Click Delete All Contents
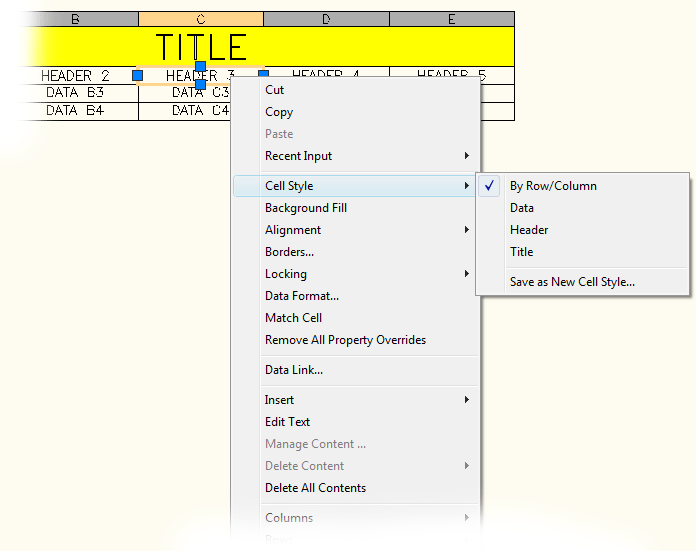 coord(315,488)
